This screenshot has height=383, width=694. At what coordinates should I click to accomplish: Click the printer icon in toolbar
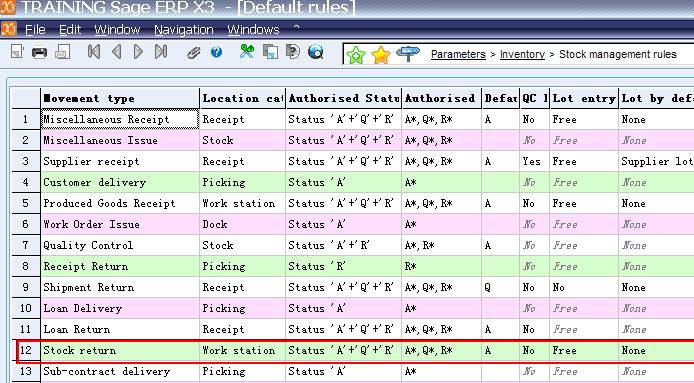[x=39, y=53]
